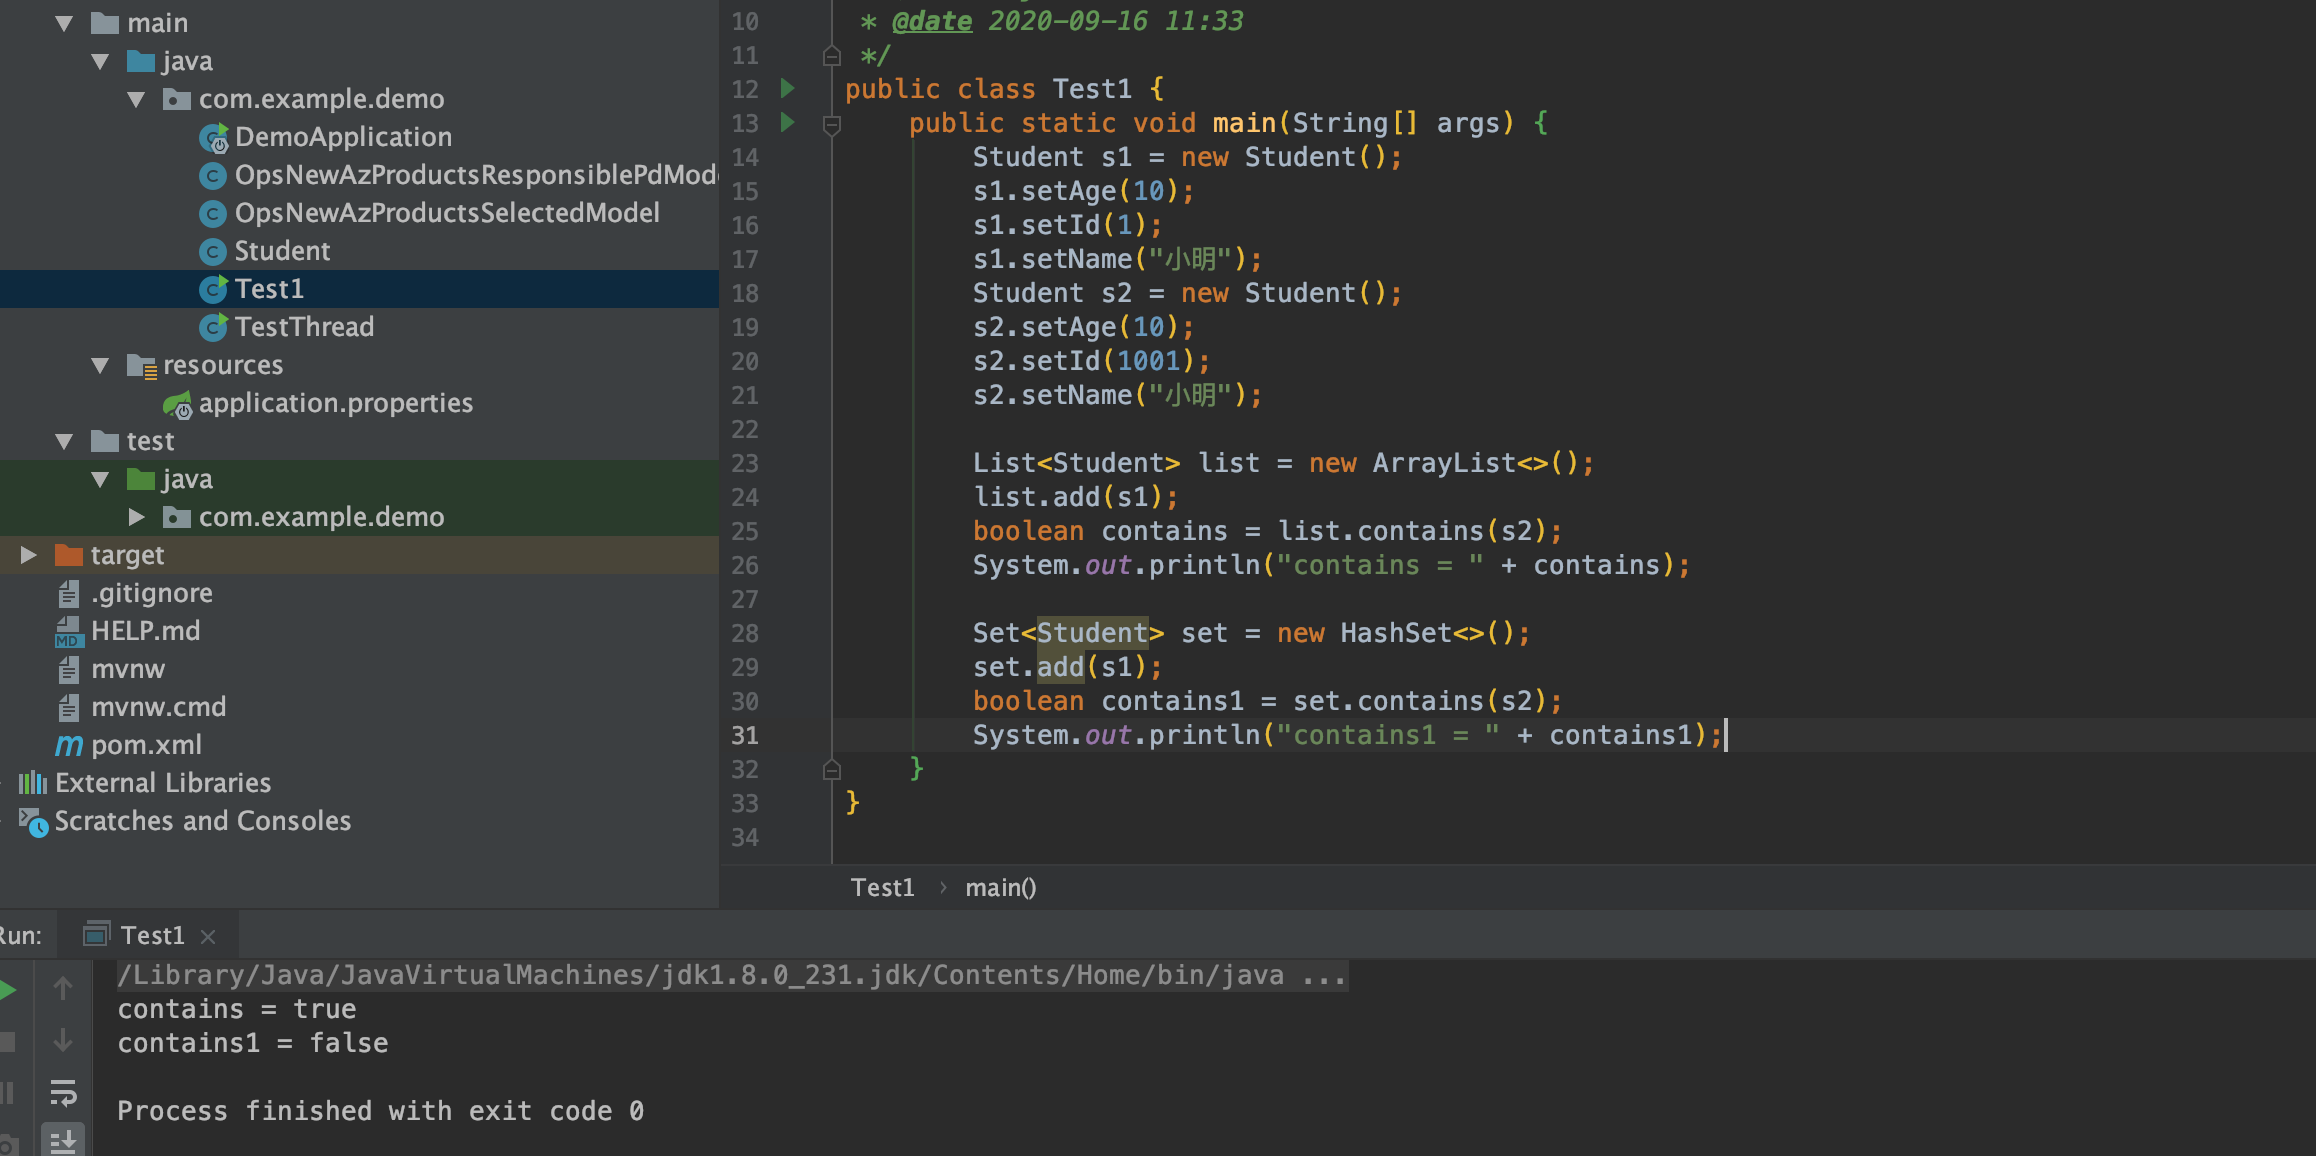Collapse the resources folder

[100, 365]
